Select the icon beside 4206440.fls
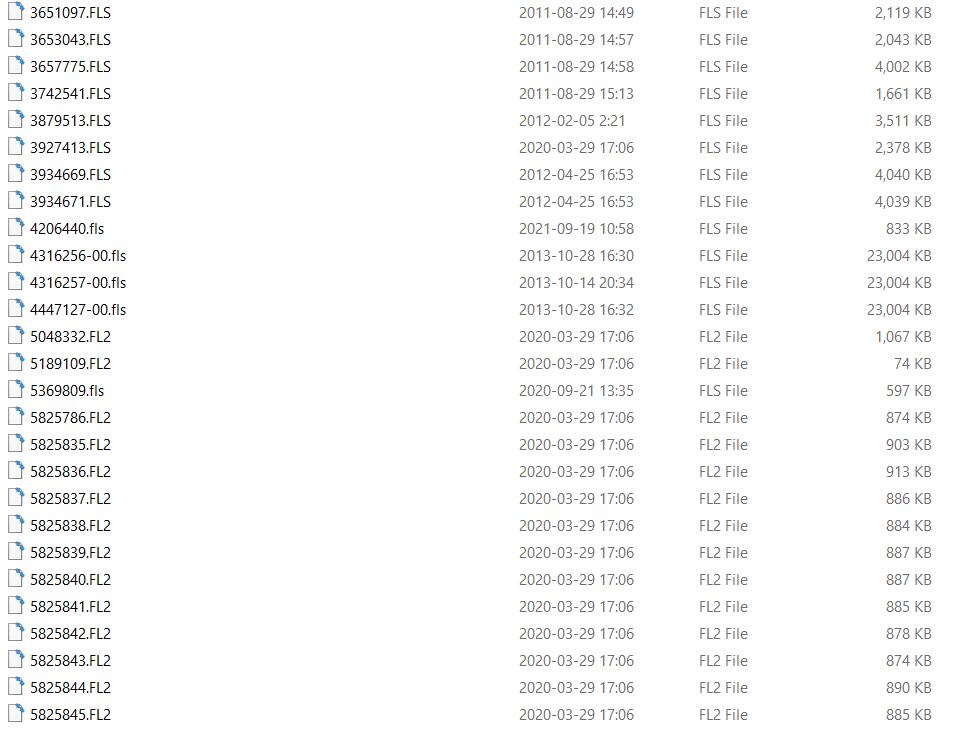This screenshot has width=962, height=730. 16,228
